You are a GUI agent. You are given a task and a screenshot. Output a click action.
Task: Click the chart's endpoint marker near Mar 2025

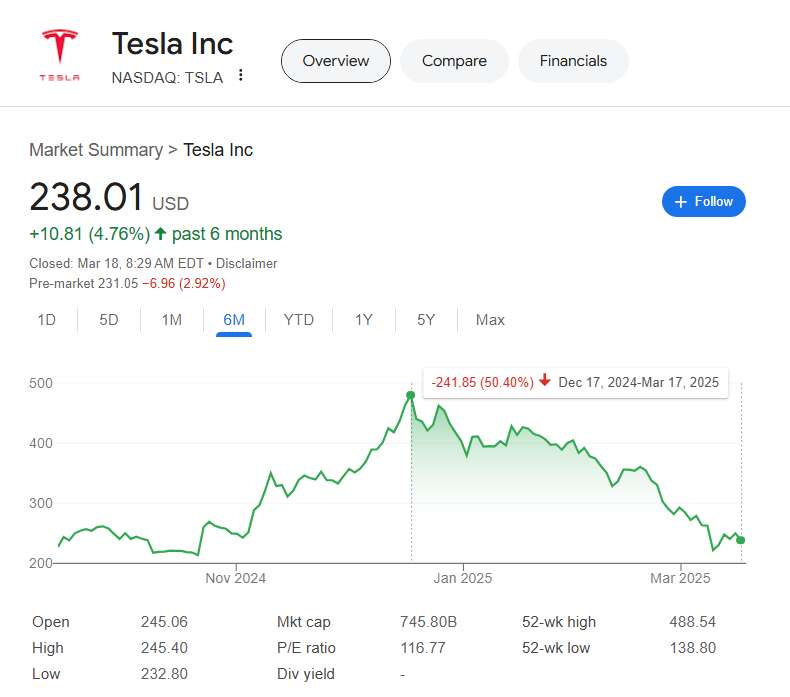(x=741, y=540)
